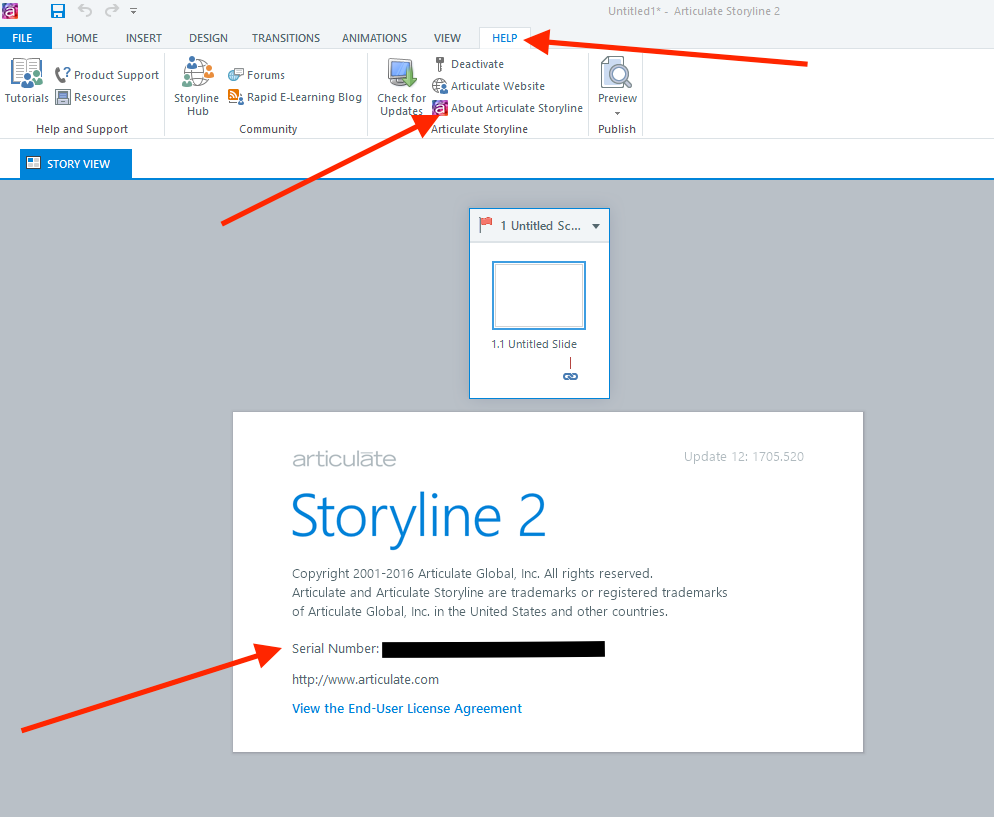Click the '1.1 Untitled Slide' label

pos(534,344)
